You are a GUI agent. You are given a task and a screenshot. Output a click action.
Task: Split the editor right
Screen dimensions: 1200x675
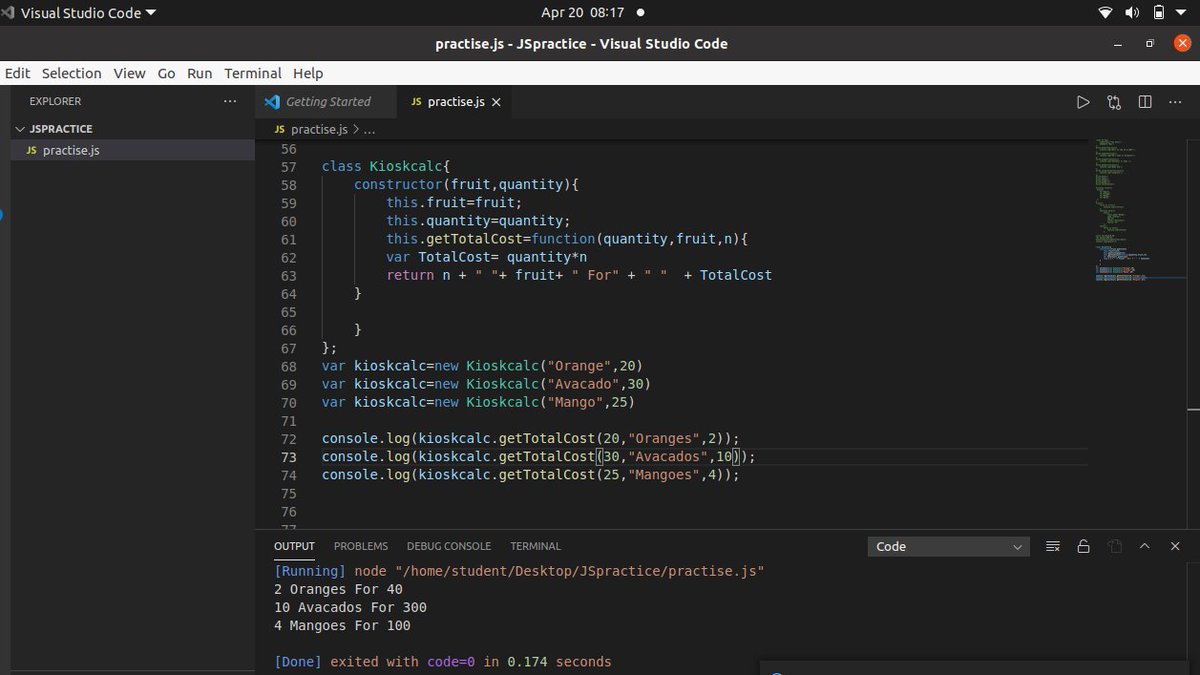(1145, 102)
